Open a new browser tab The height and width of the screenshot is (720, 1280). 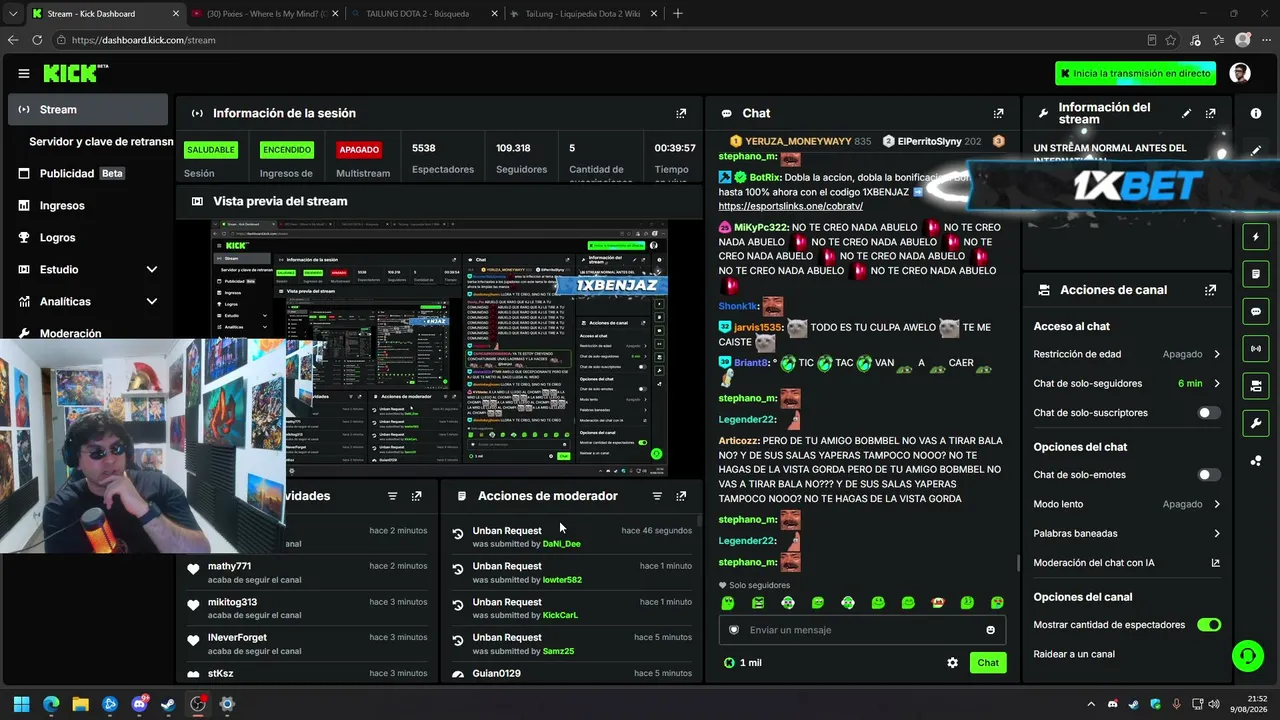[678, 14]
